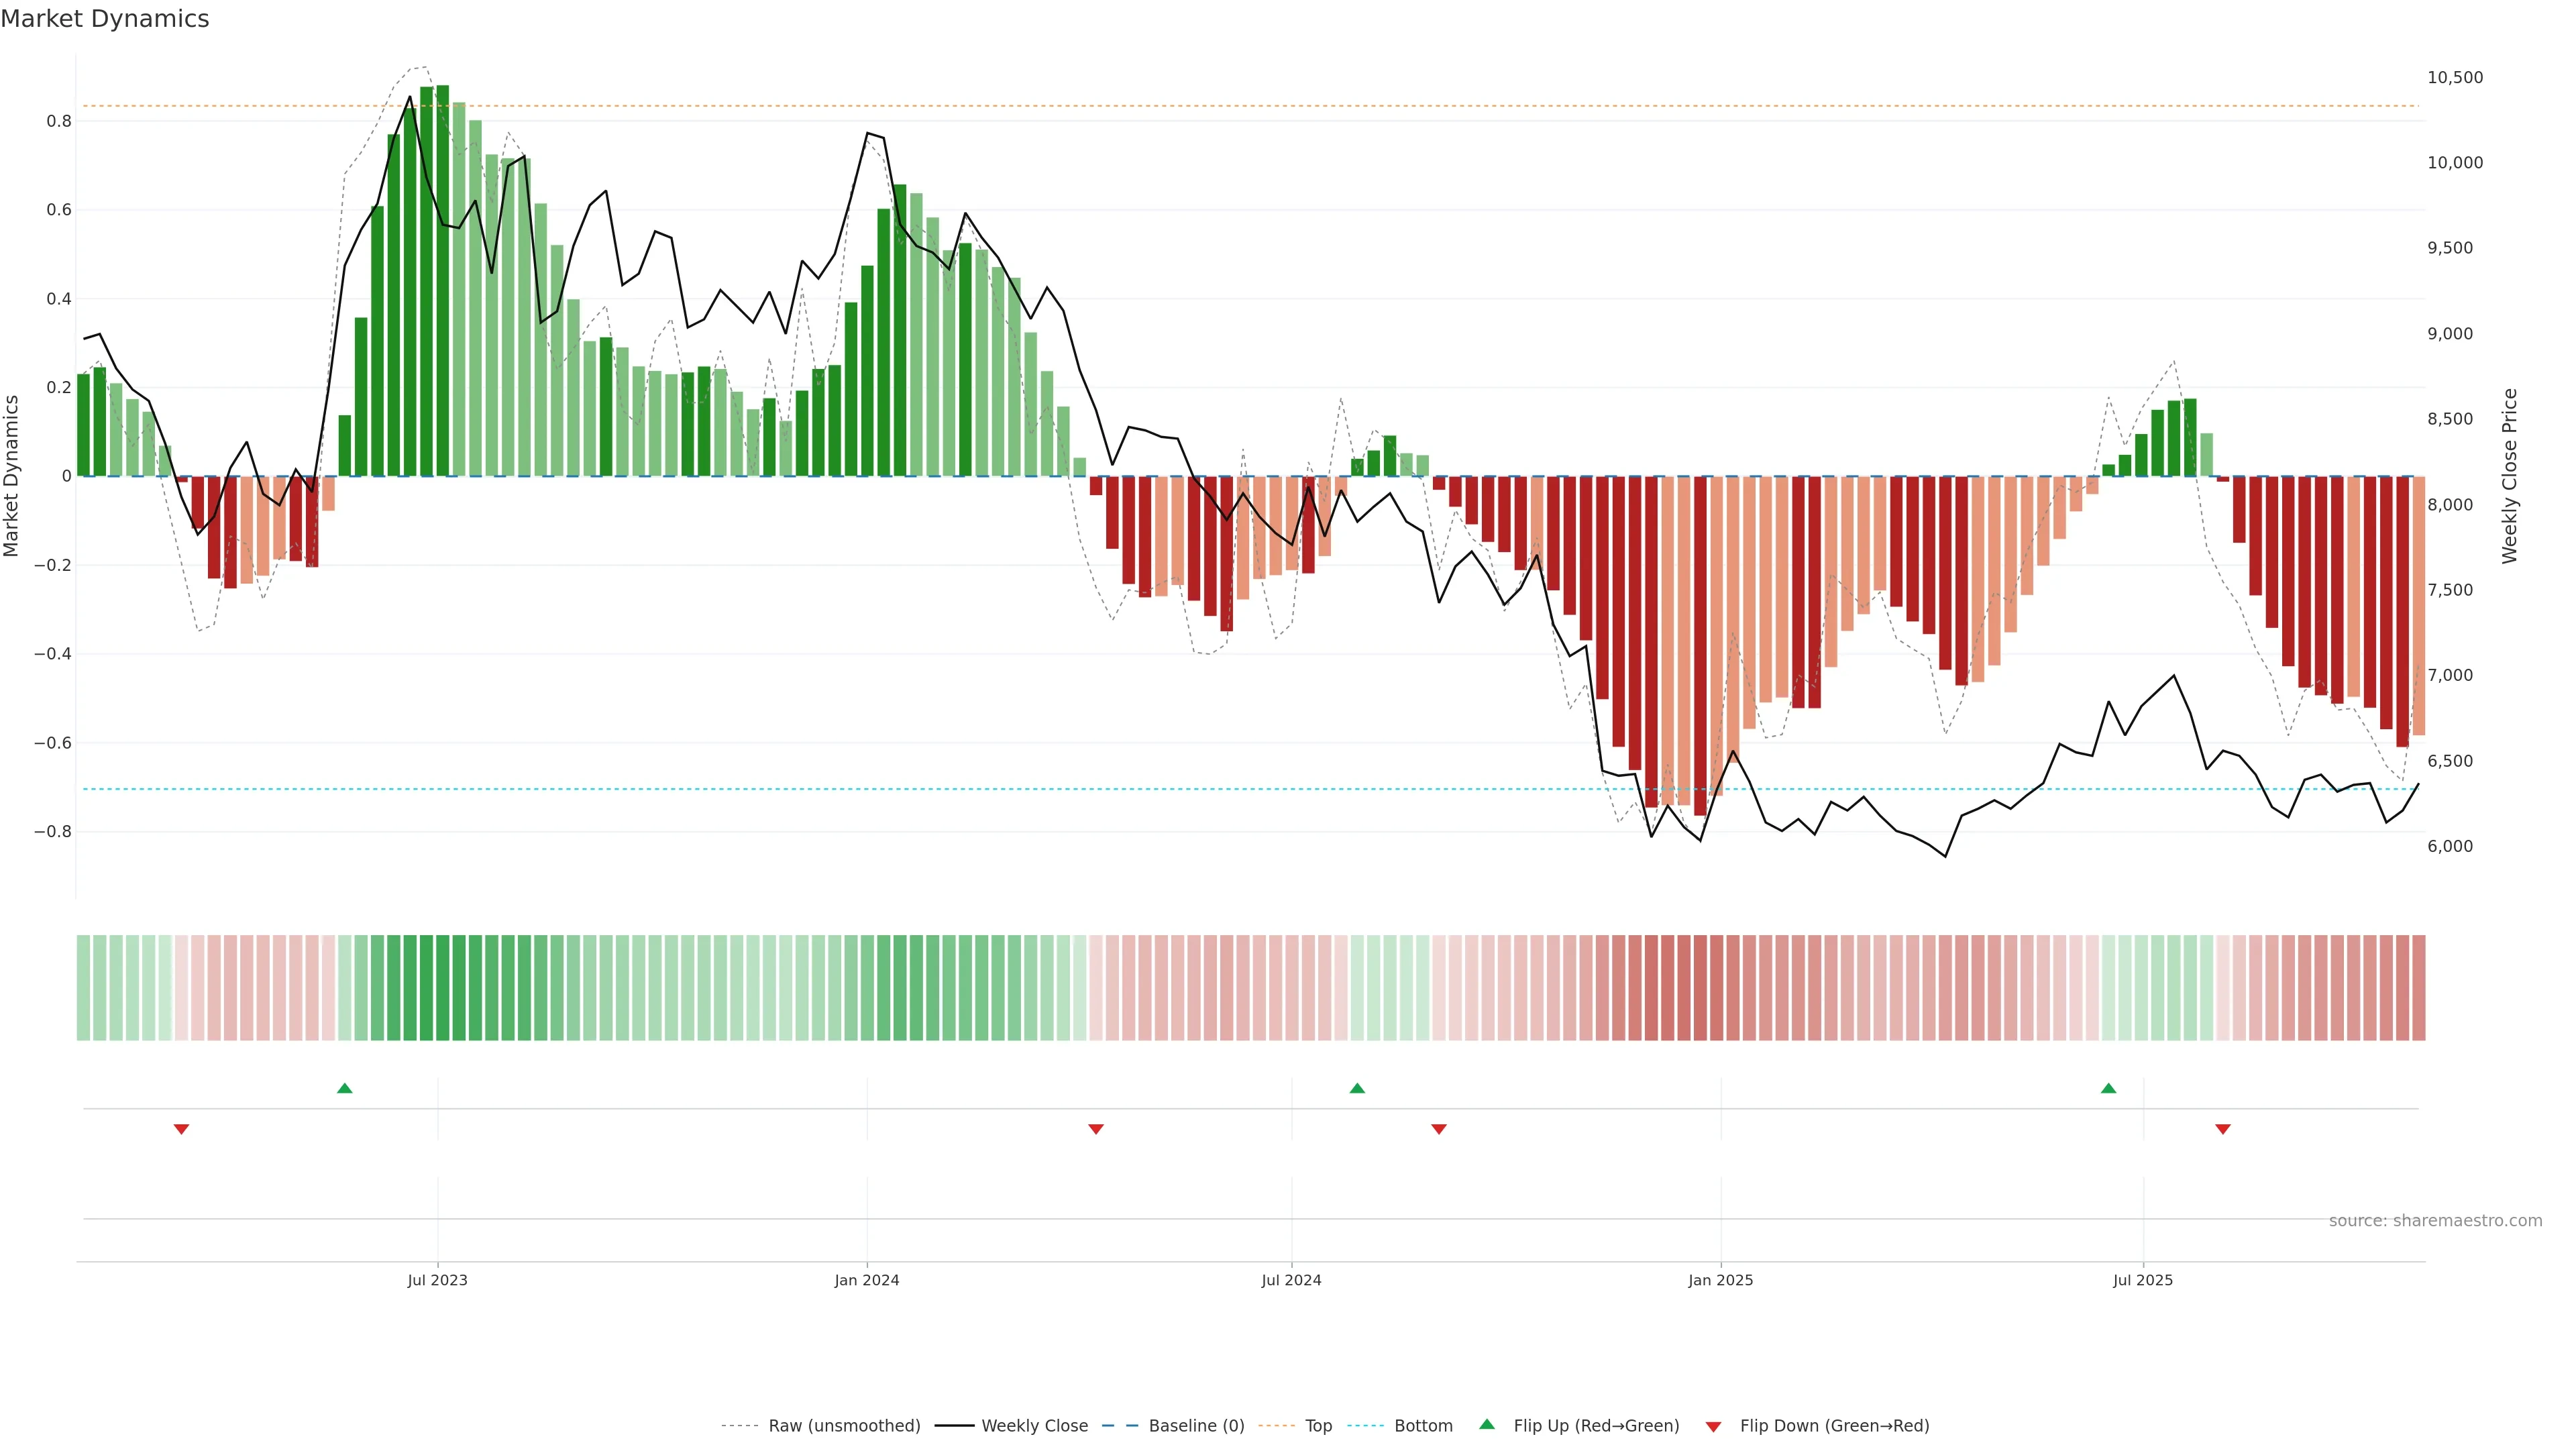Viewport: 2576px width, 1449px height.
Task: Click the Flip Down legend triangle icon
Action: pyautogui.click(x=1713, y=1427)
